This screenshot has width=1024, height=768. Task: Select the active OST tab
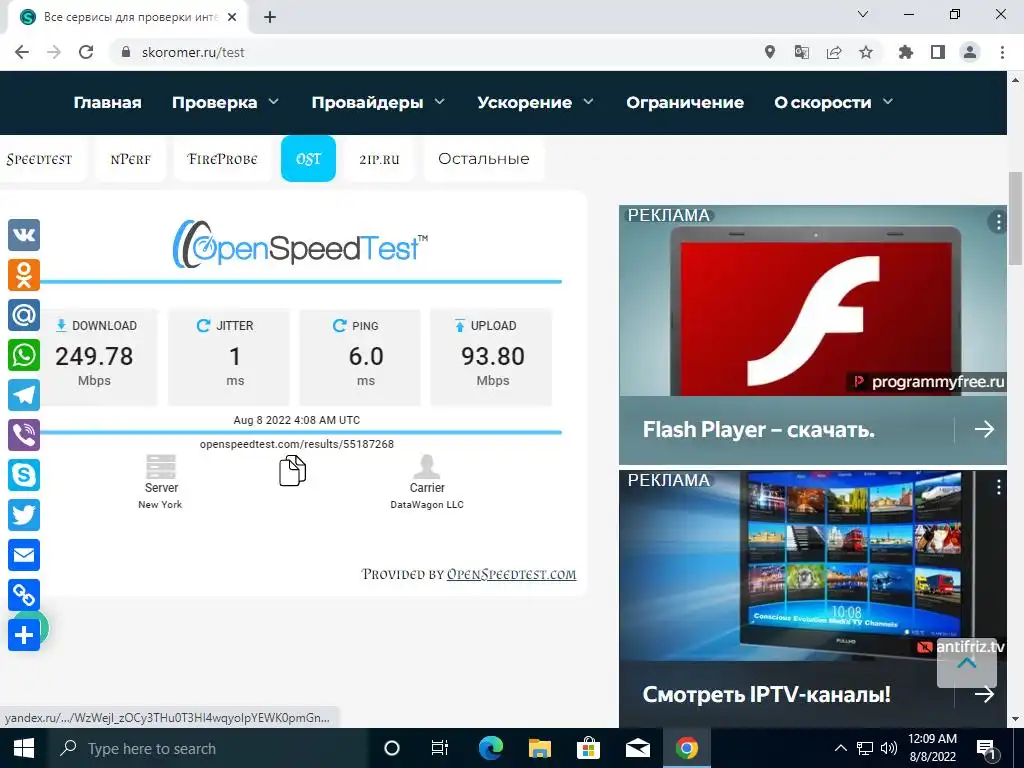308,159
